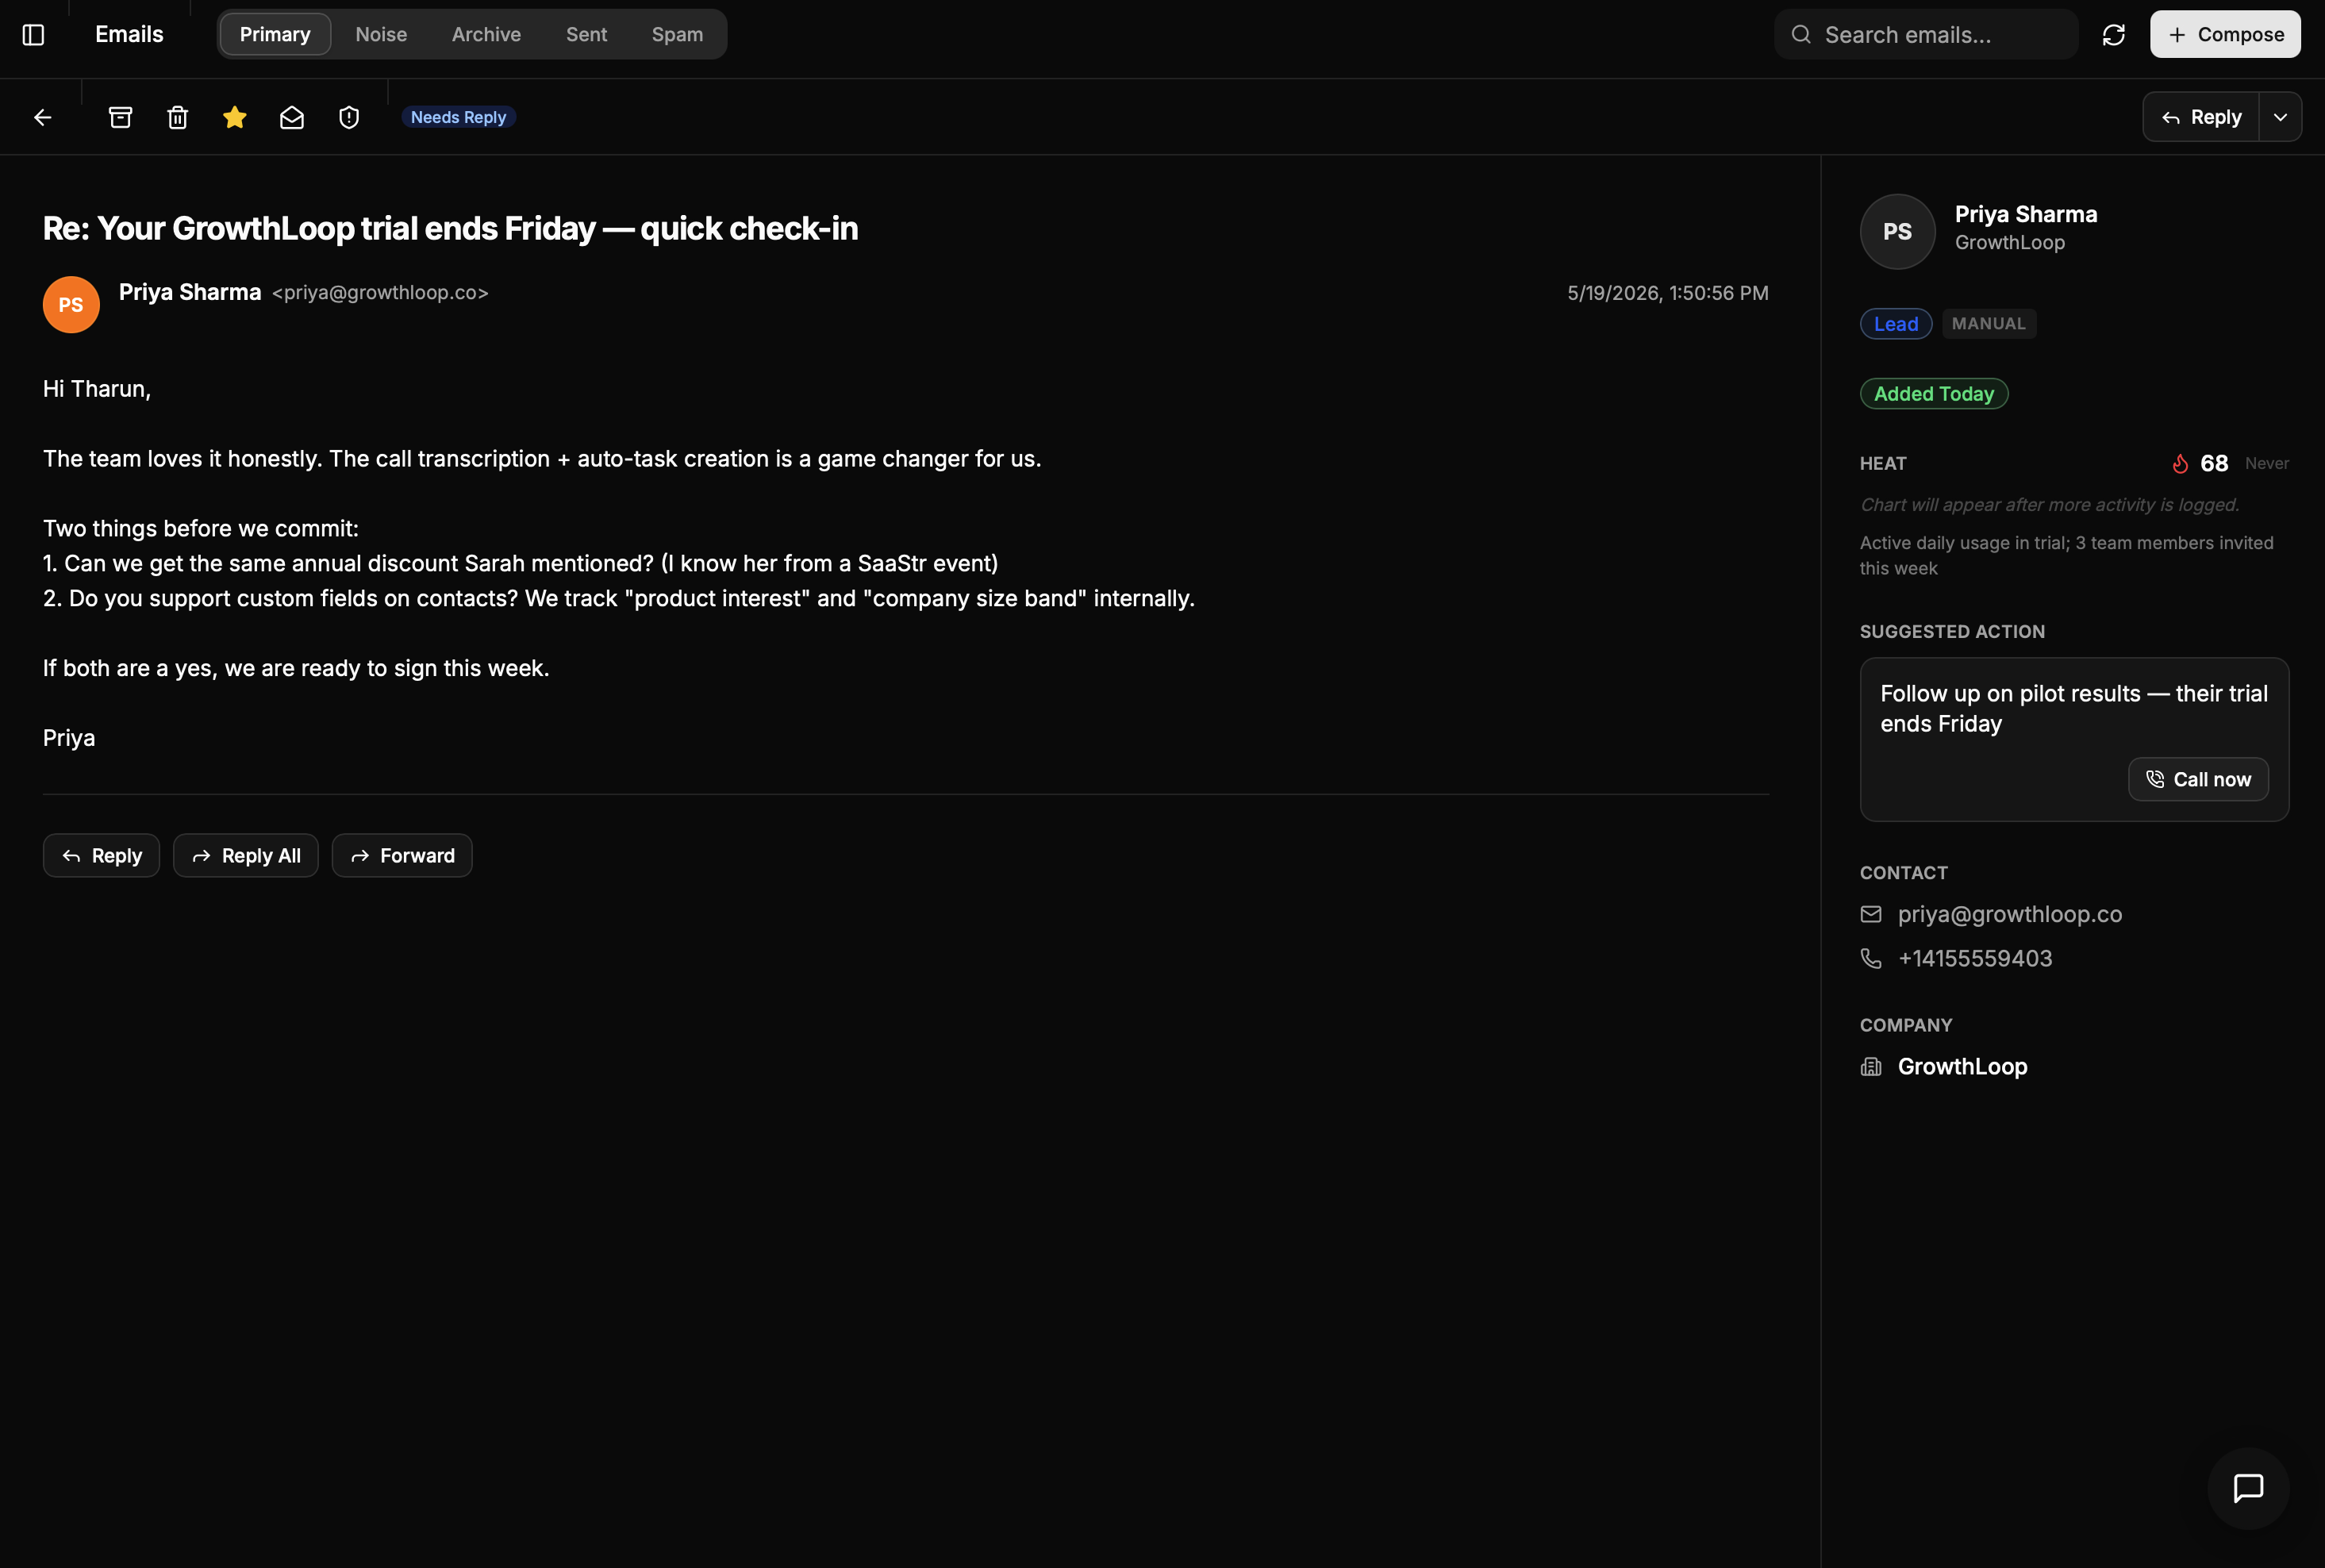Report spam using the shield alert icon
Image resolution: width=2325 pixels, height=1568 pixels.
[x=349, y=117]
